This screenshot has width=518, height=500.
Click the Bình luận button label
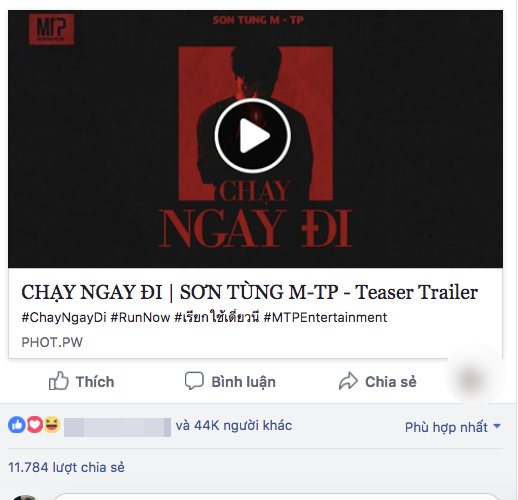(x=244, y=382)
